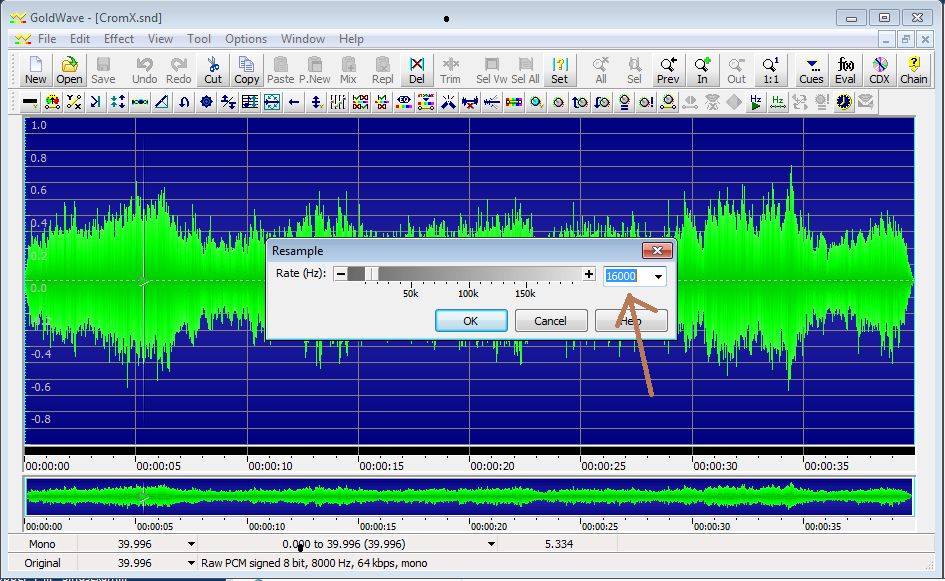Launch the CDX audio extraction icon

coord(879,70)
